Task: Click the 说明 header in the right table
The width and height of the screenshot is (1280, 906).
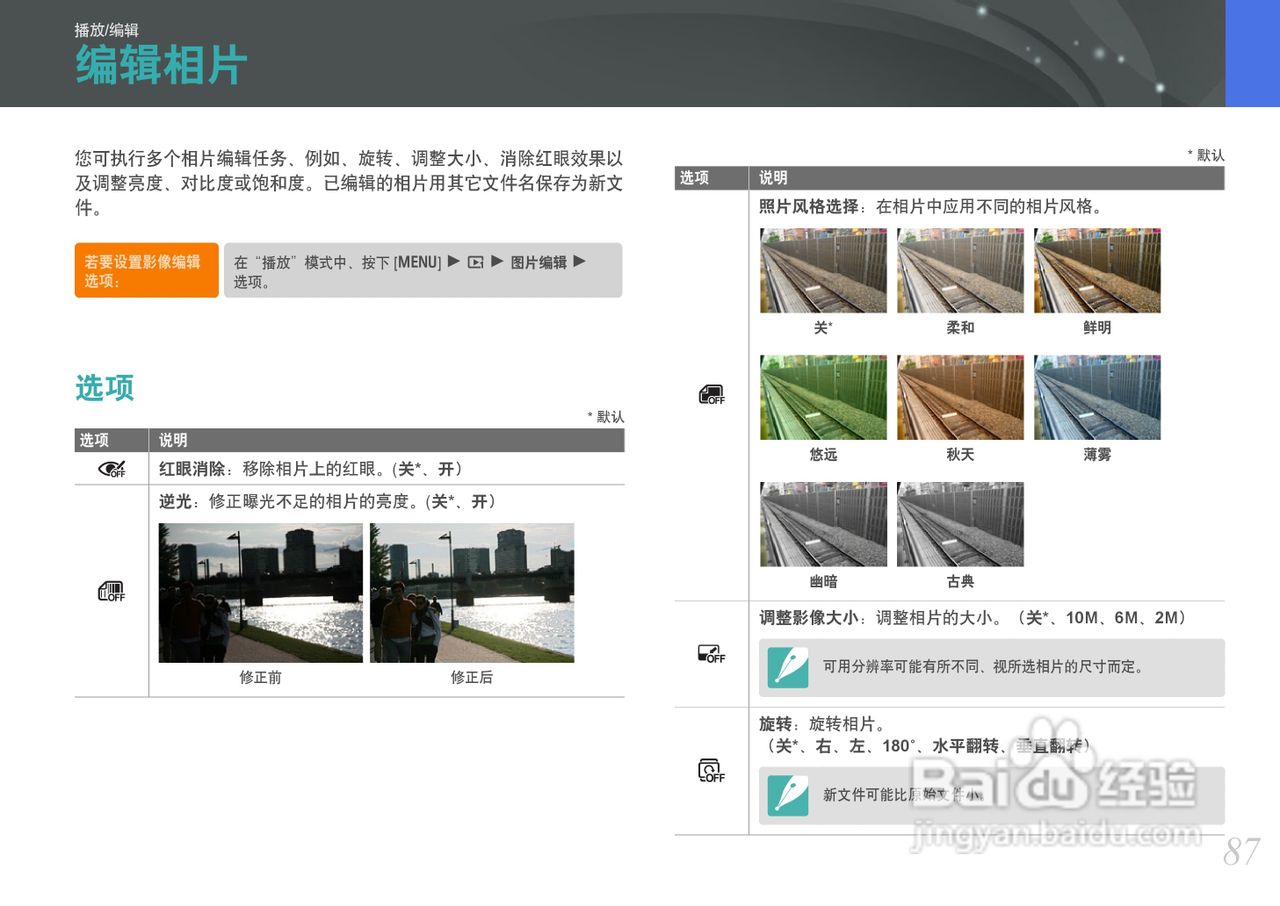Action: 773,178
